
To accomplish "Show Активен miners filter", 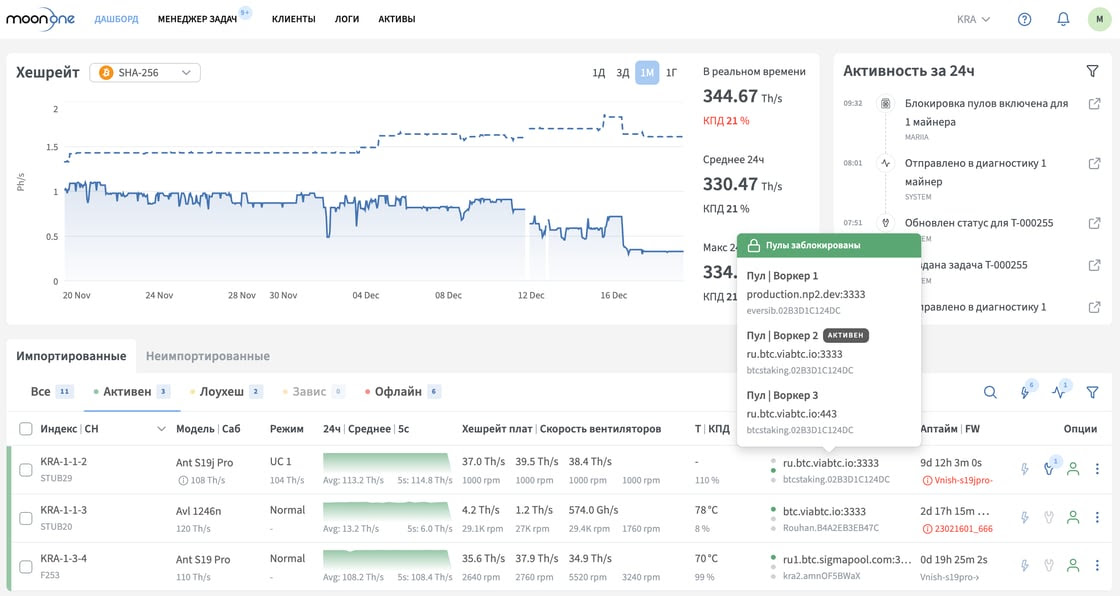I will click(132, 392).
